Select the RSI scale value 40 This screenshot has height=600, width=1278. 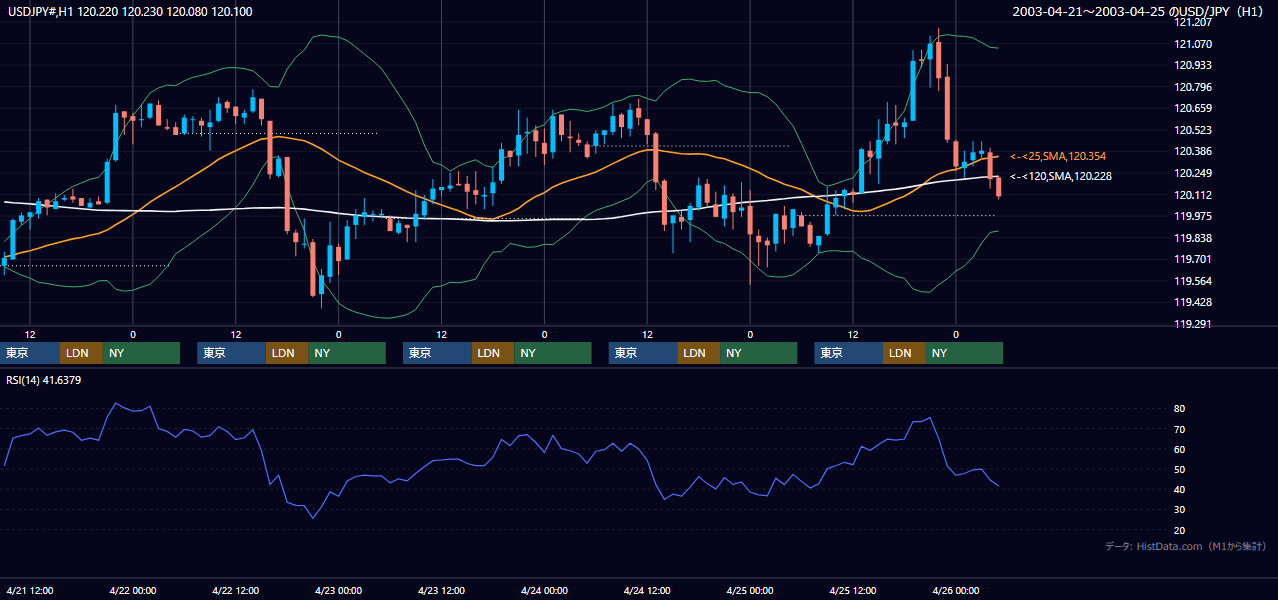click(1180, 489)
